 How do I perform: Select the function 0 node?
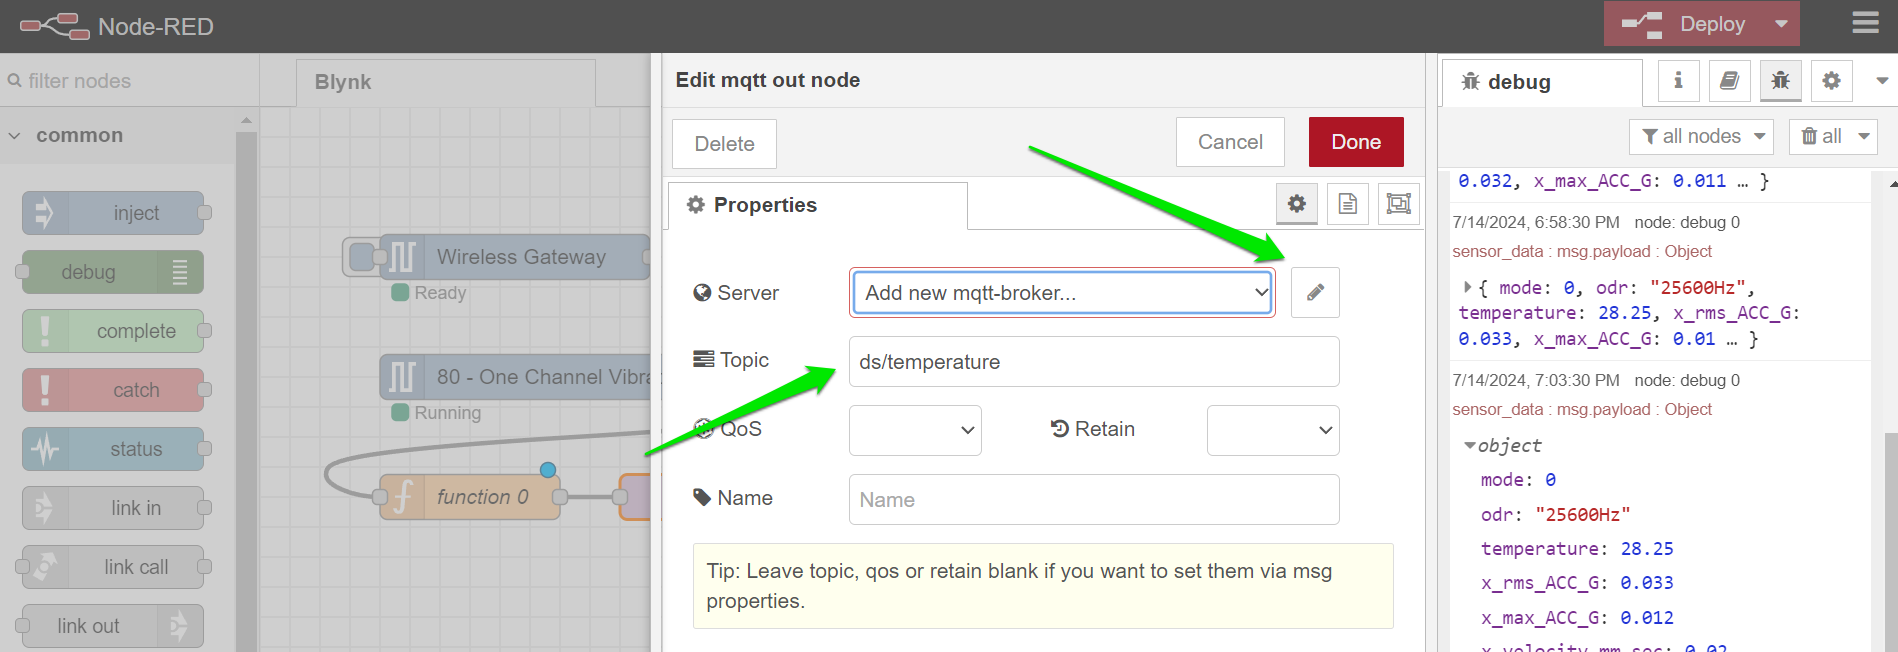[x=469, y=497]
